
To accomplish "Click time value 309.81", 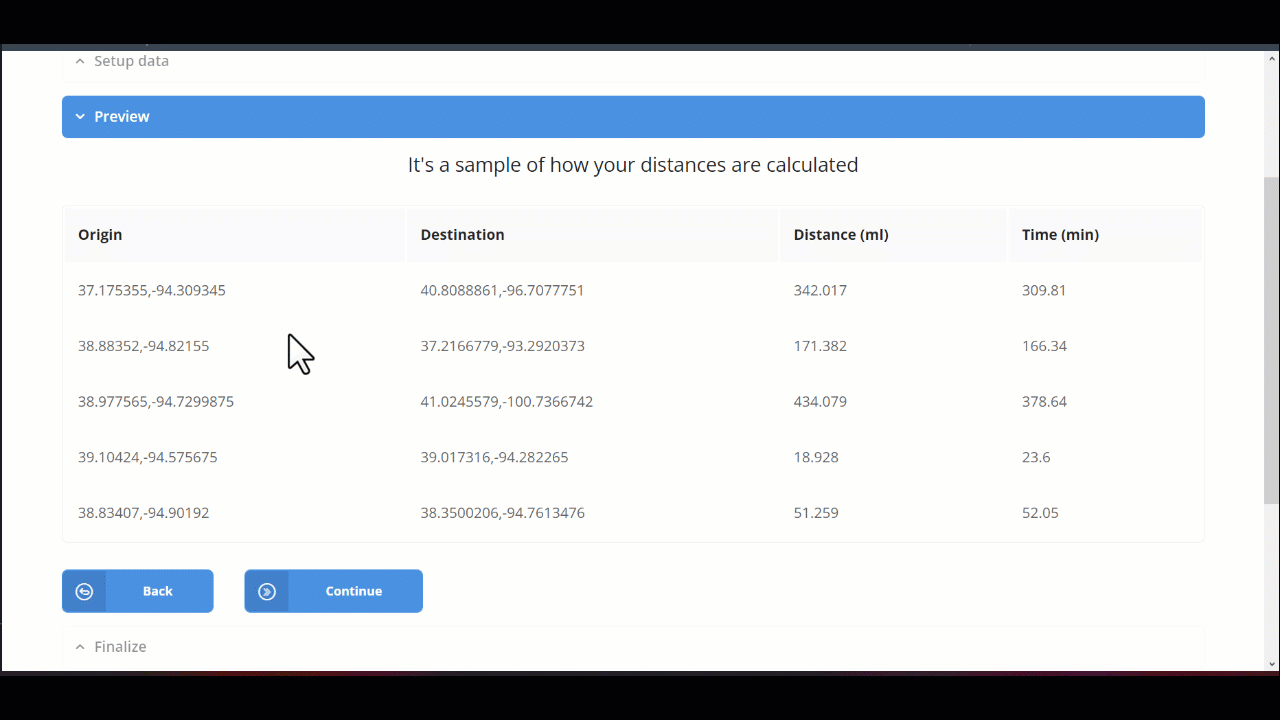I will pyautogui.click(x=1044, y=291).
